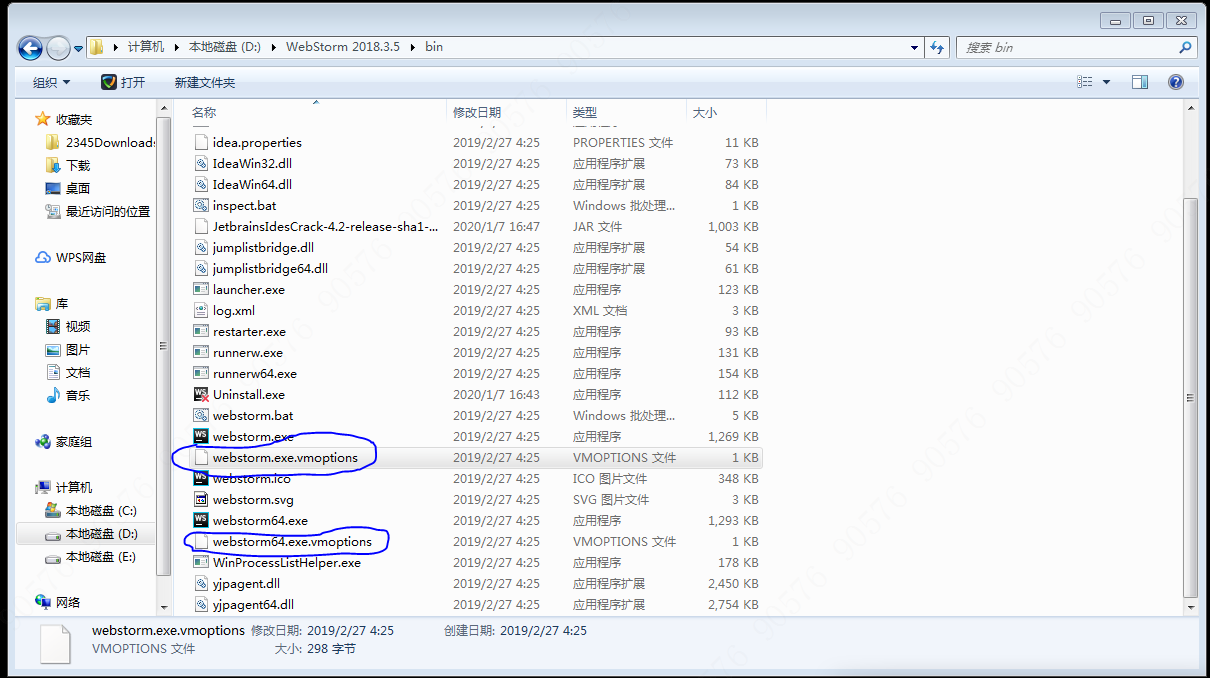1210x678 pixels.
Task: Open the 组织 menu
Action: [x=52, y=82]
